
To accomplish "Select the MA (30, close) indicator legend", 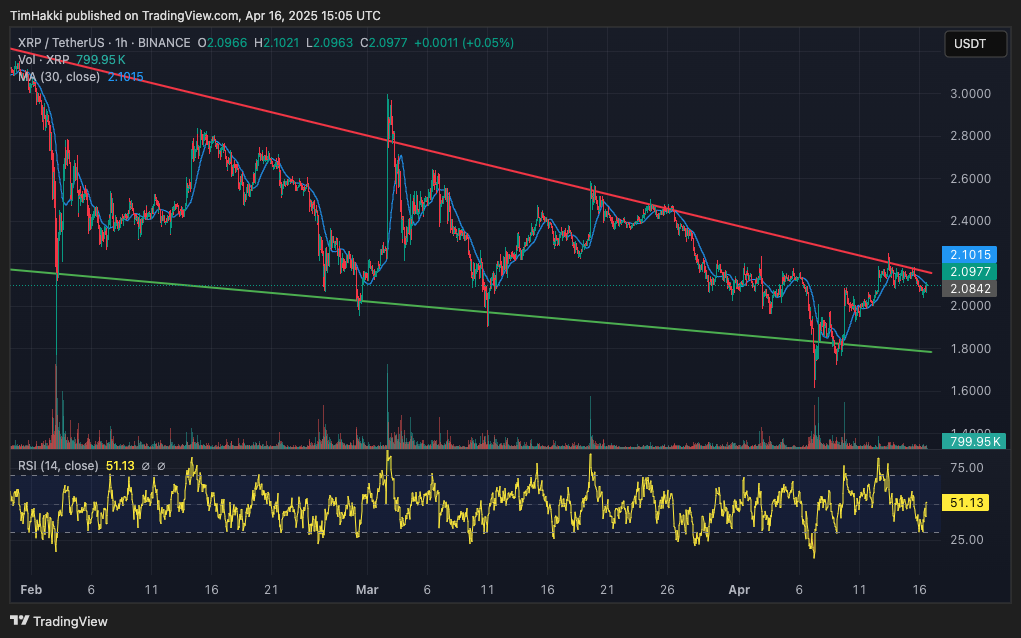I will [x=59, y=77].
